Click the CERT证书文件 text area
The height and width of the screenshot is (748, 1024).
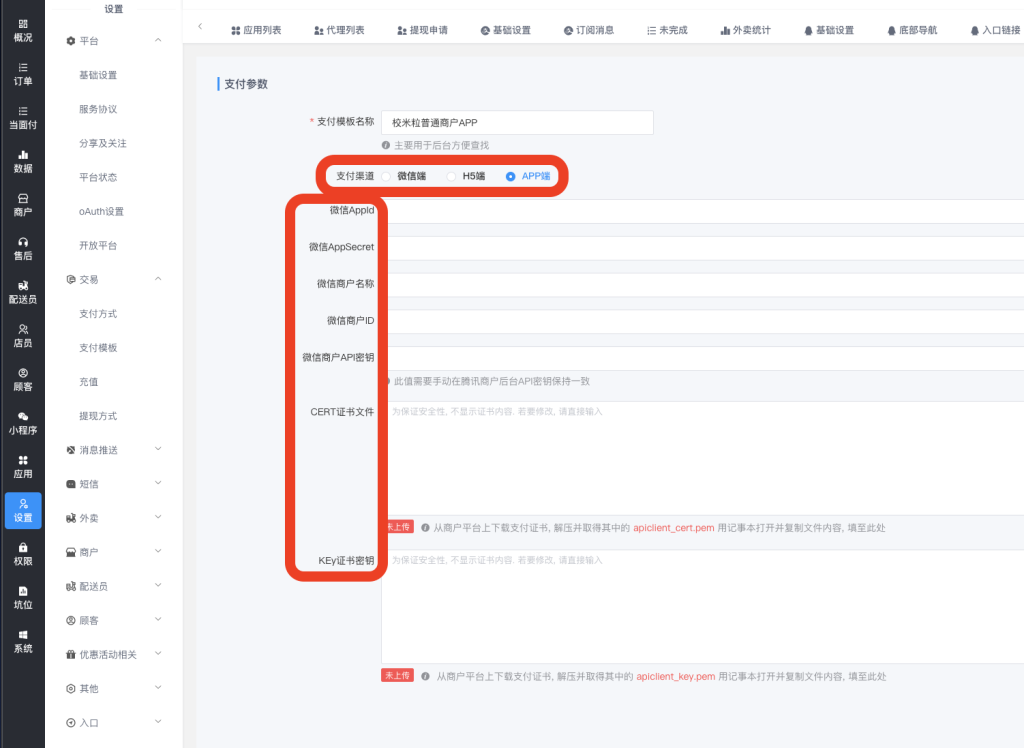[700, 458]
